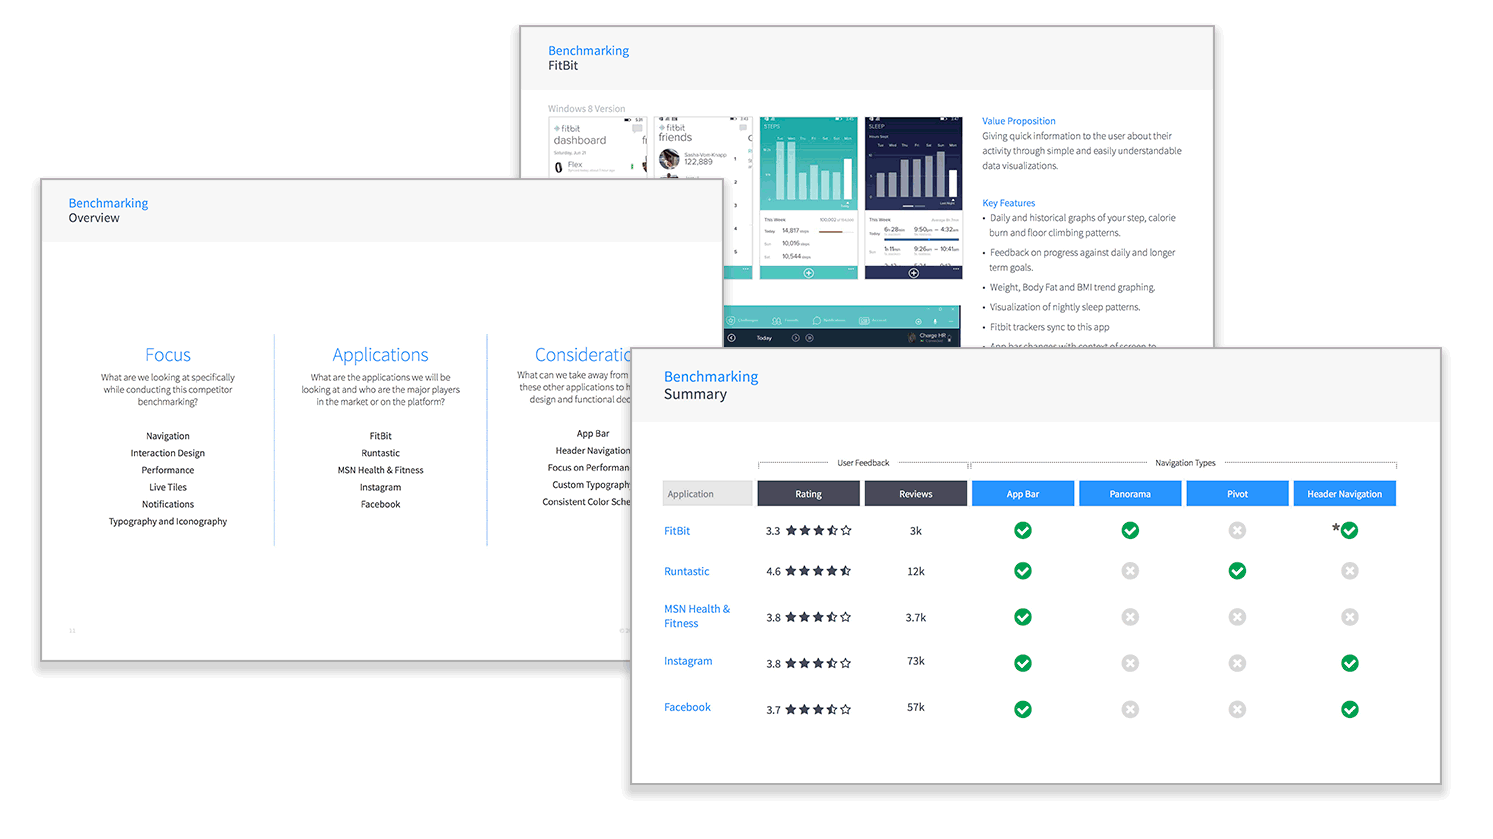Open the dark blue sleep chart screenshot

tap(913, 197)
